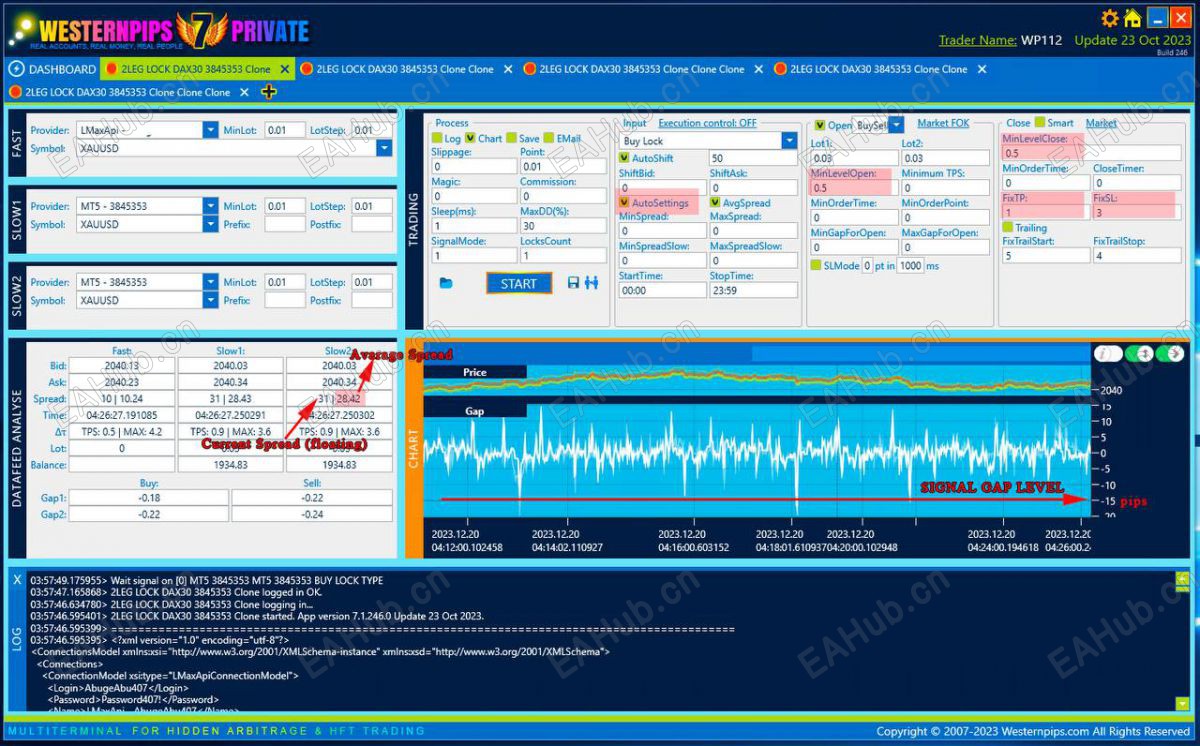1200x746 pixels.
Task: Click the FAST MinLot input field
Action: [285, 130]
